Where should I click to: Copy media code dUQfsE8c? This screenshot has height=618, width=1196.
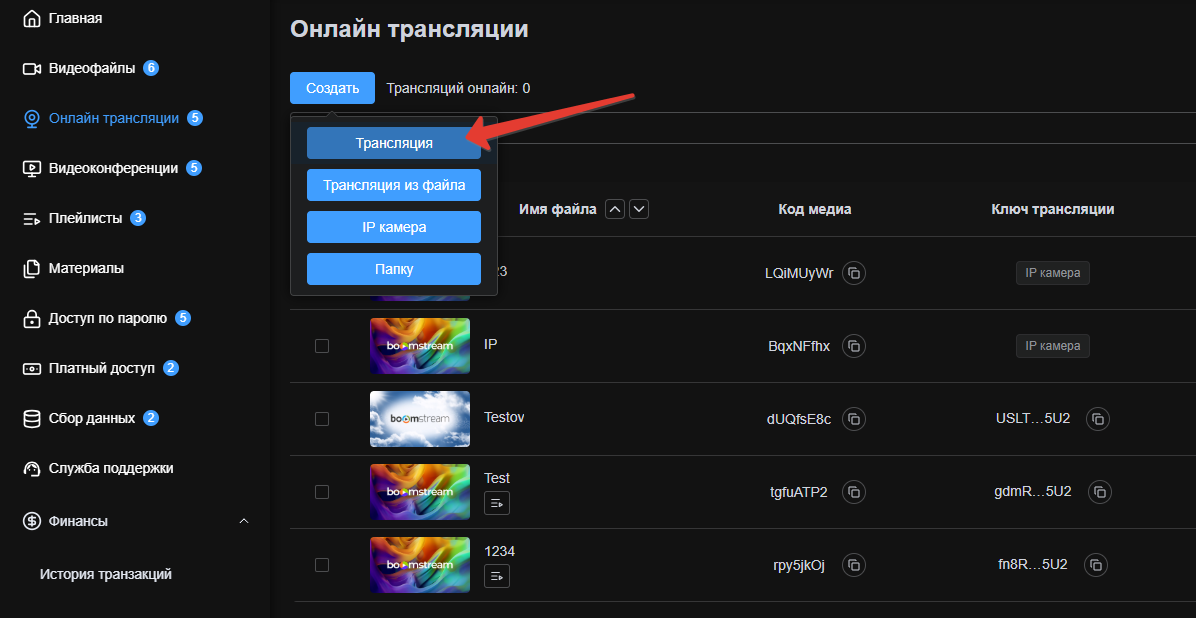[x=854, y=419]
